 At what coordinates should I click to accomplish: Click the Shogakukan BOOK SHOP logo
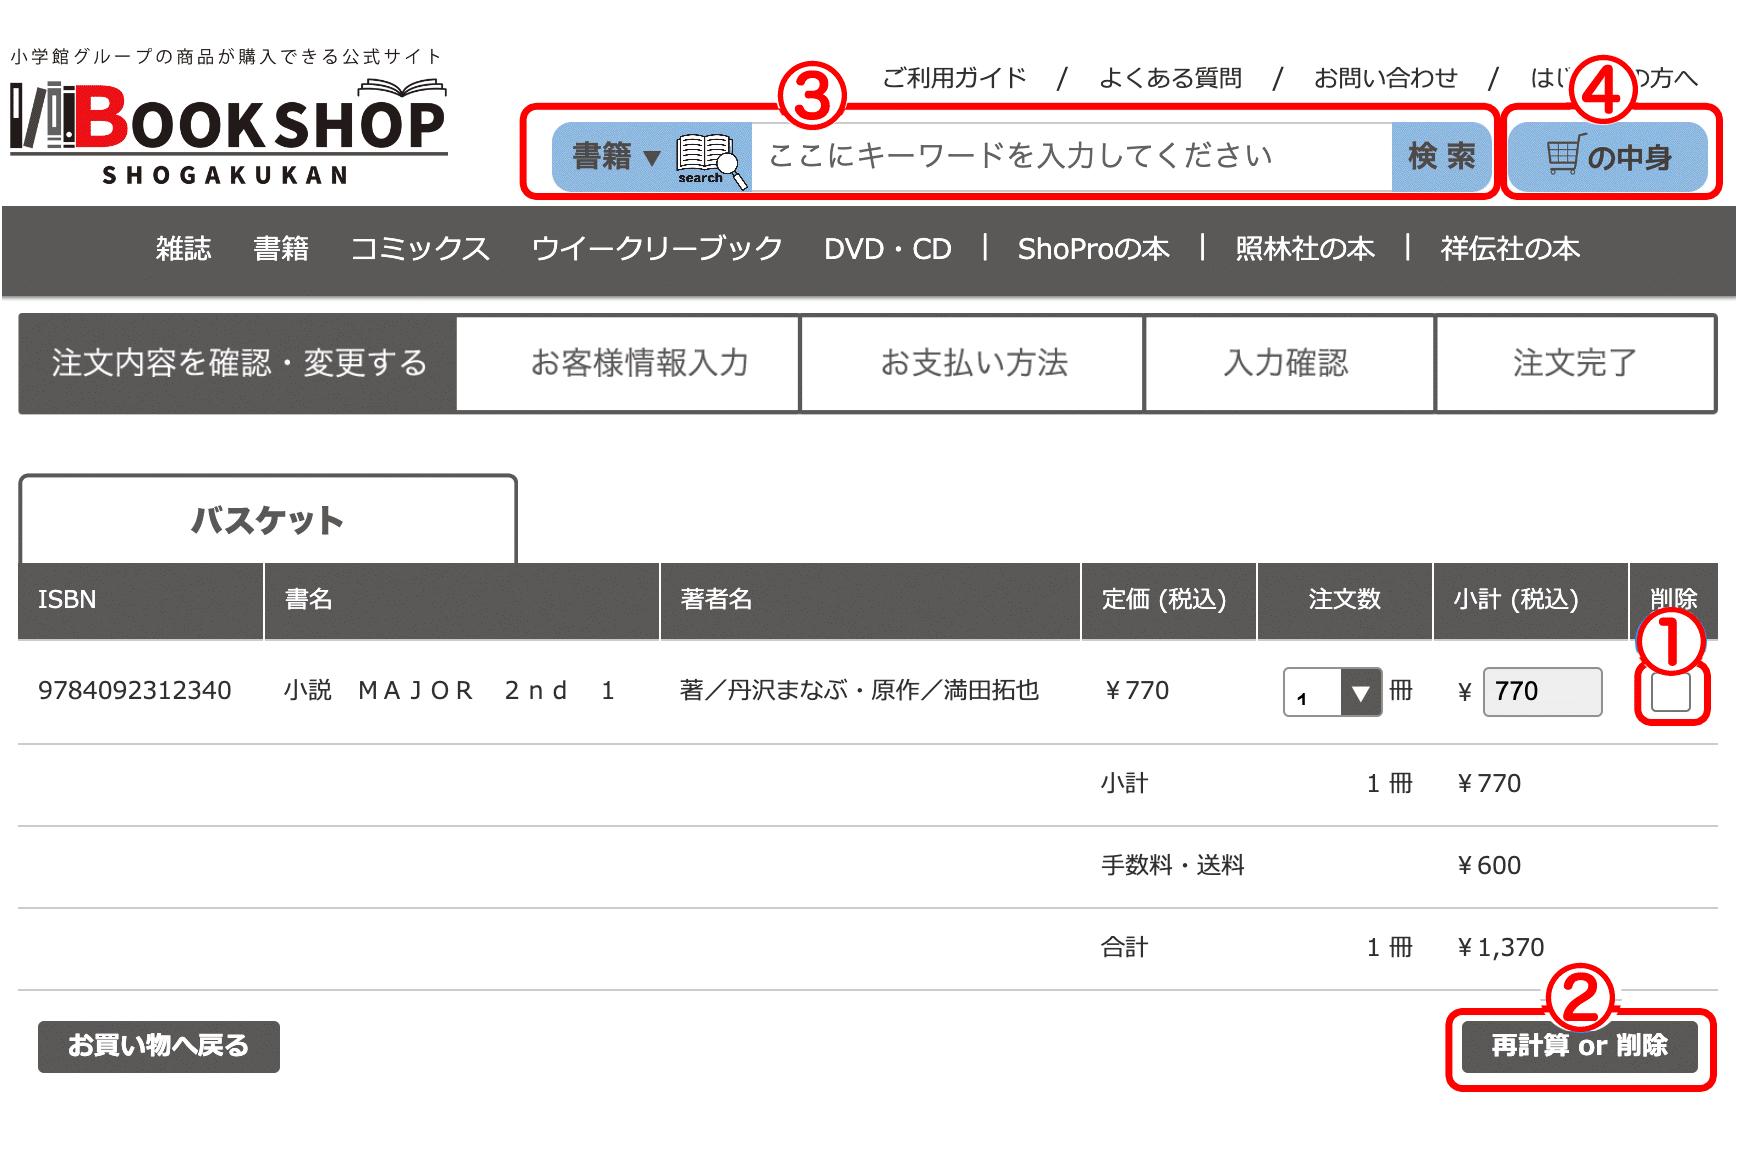point(228,132)
